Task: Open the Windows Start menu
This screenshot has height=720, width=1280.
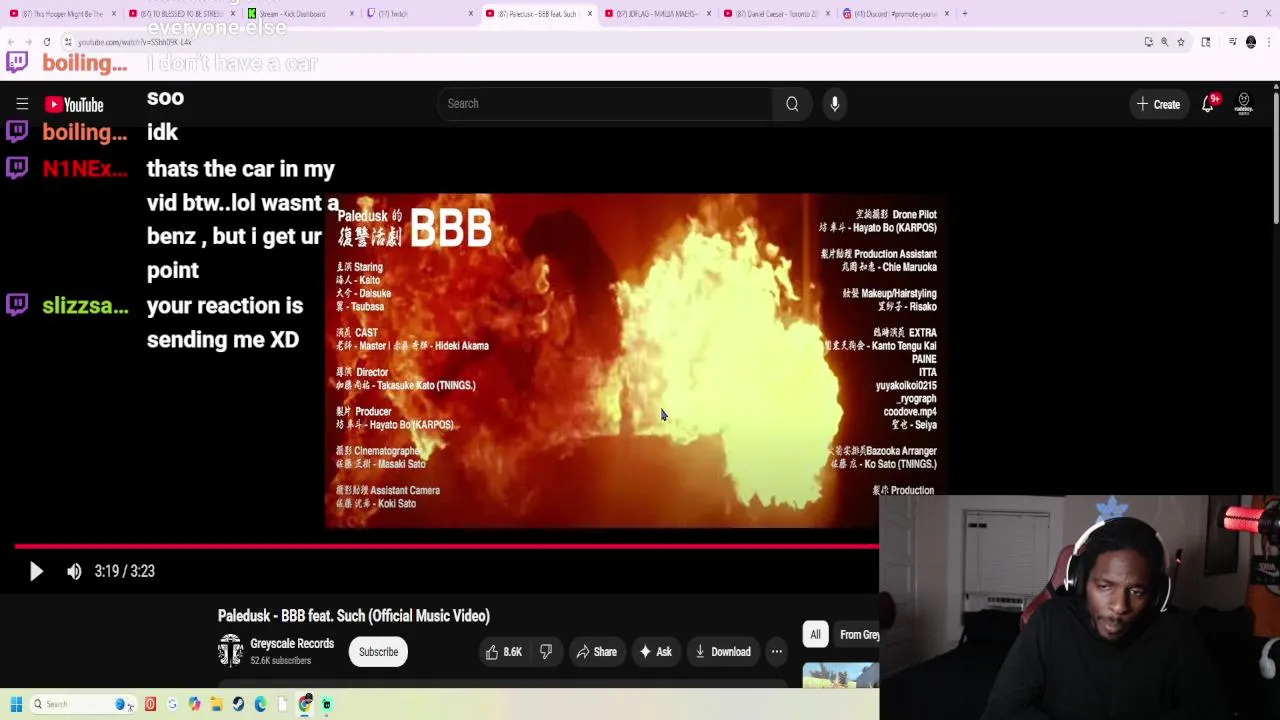Action: tap(16, 704)
